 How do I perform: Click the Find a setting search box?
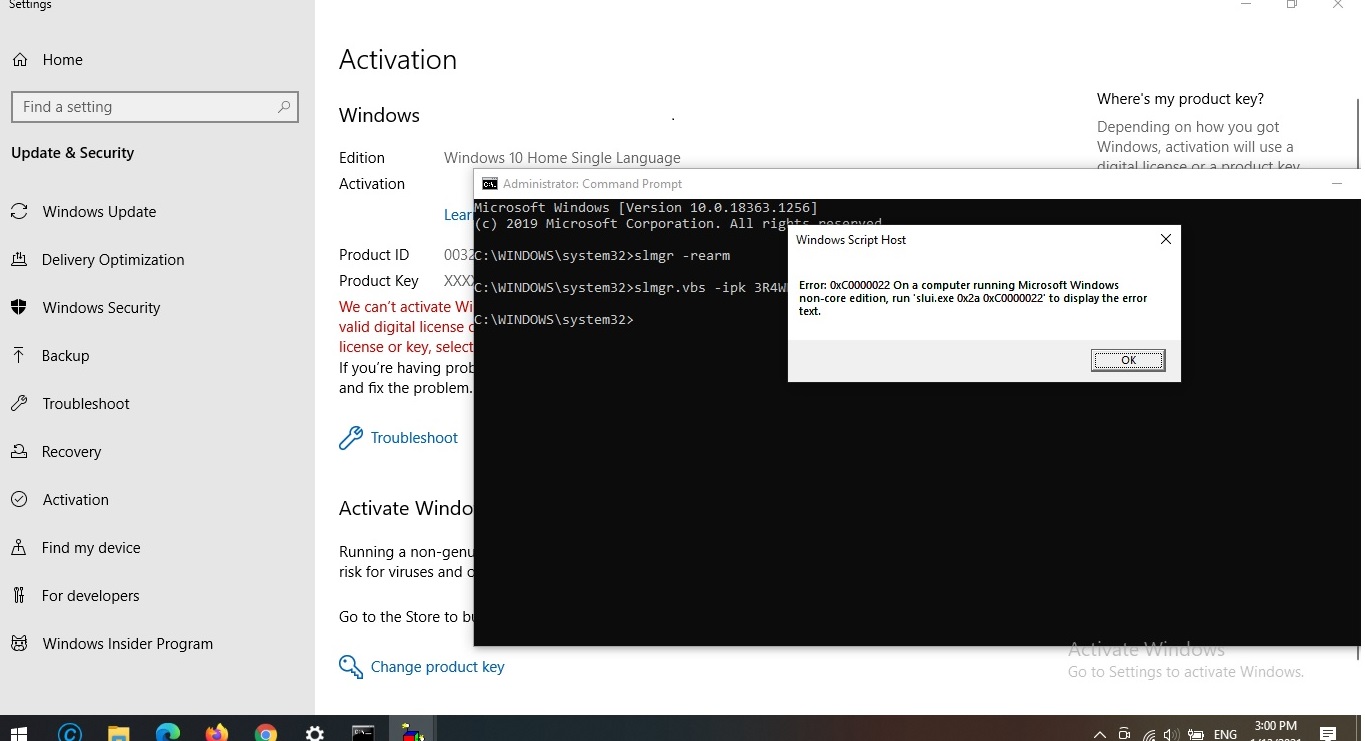(155, 106)
